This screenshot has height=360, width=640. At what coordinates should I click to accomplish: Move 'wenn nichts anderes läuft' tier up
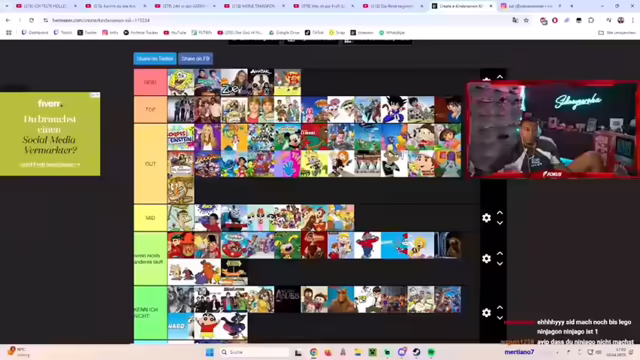(x=500, y=253)
